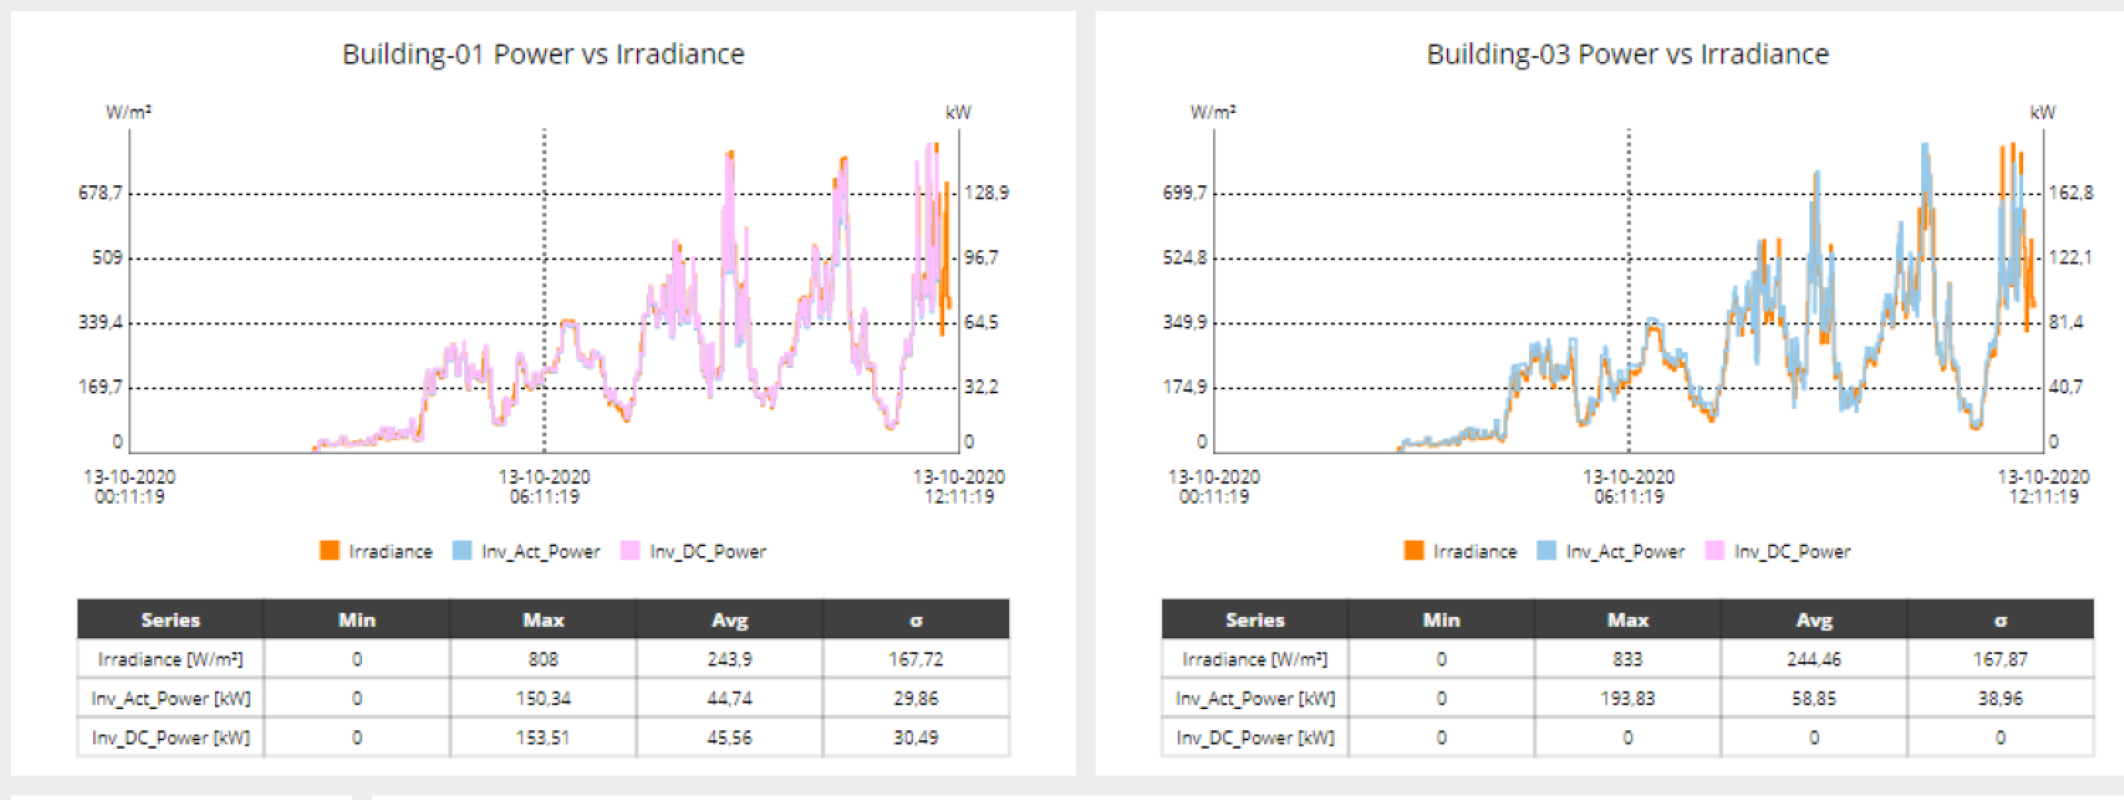Click Min cell of Irradiance row, Building-01
Image resolution: width=2124 pixels, height=800 pixels.
pyautogui.click(x=357, y=659)
